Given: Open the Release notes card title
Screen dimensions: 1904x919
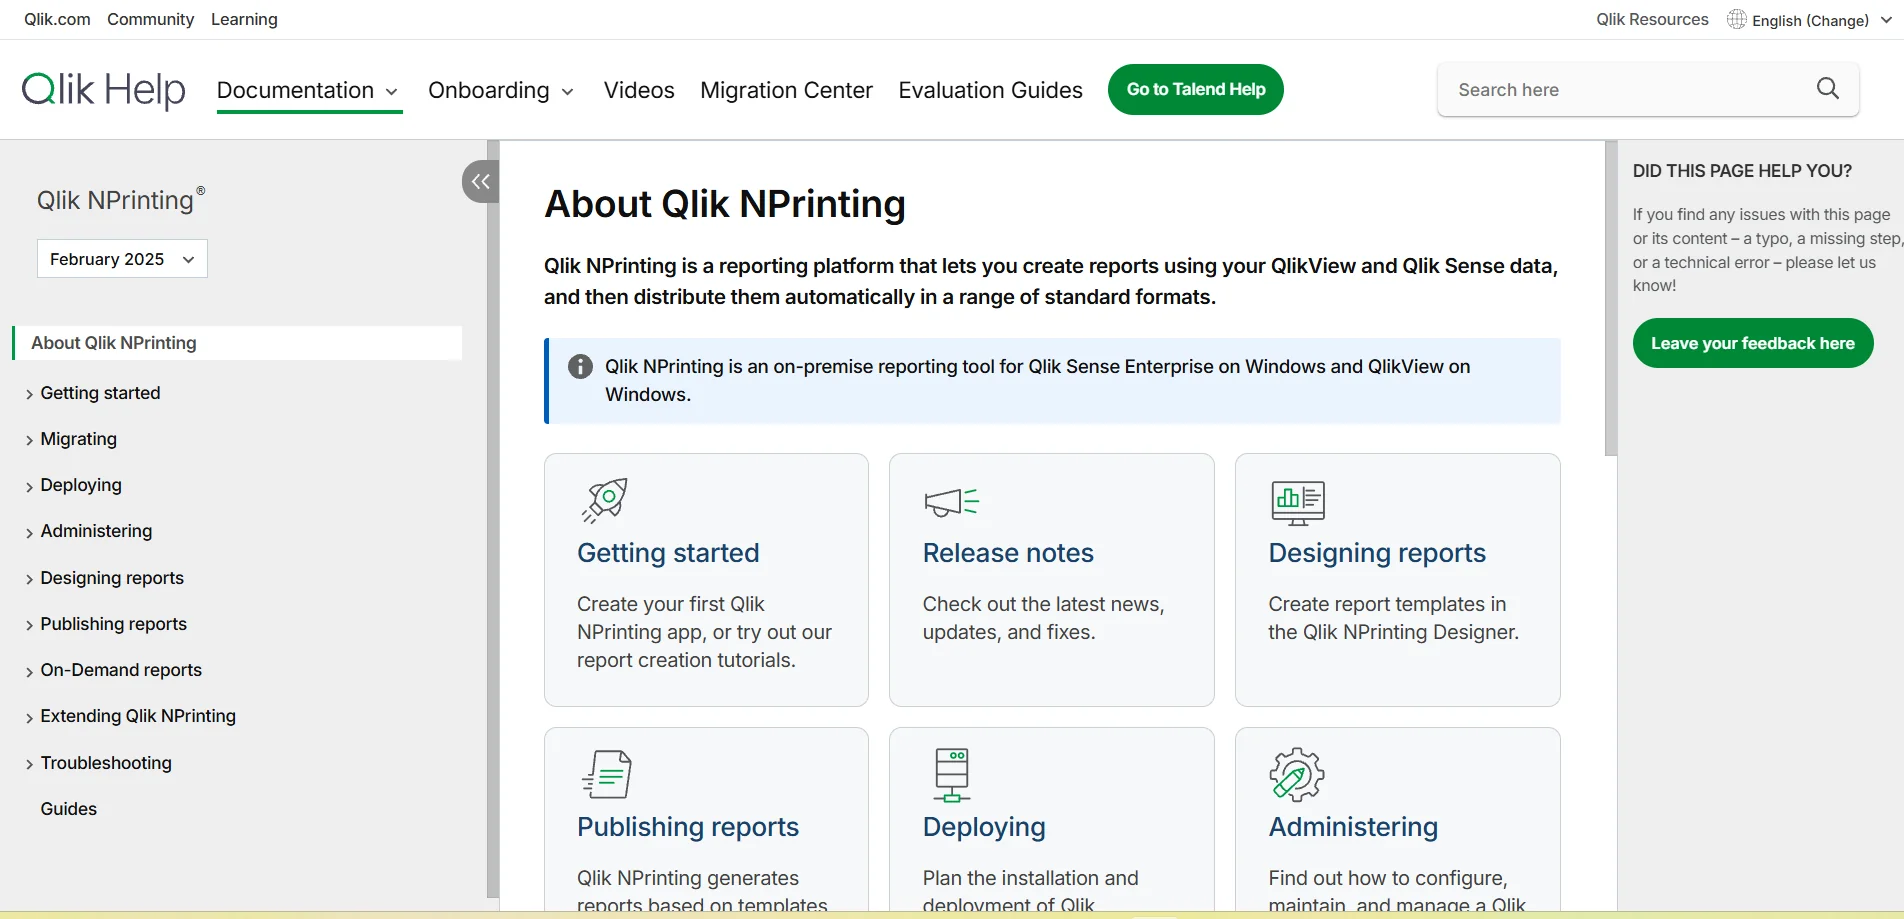Looking at the screenshot, I should tap(1008, 553).
